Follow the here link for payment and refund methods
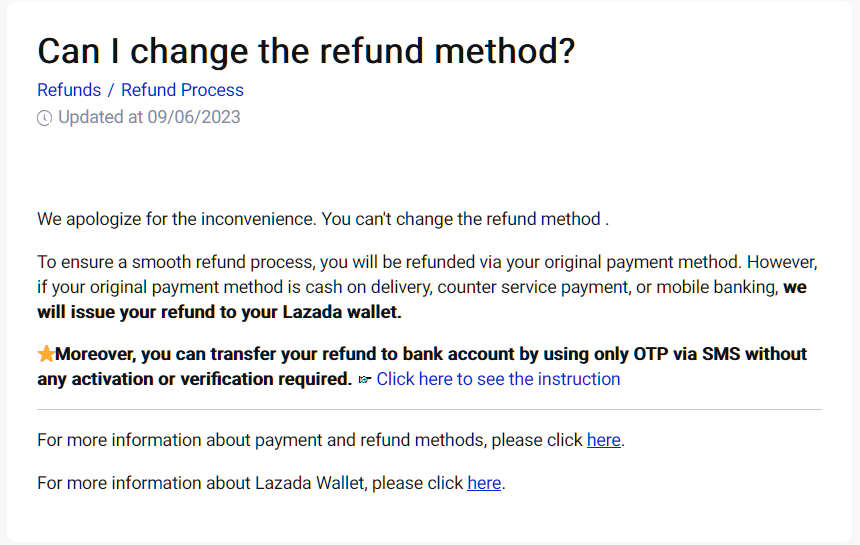The width and height of the screenshot is (860, 545). (604, 440)
